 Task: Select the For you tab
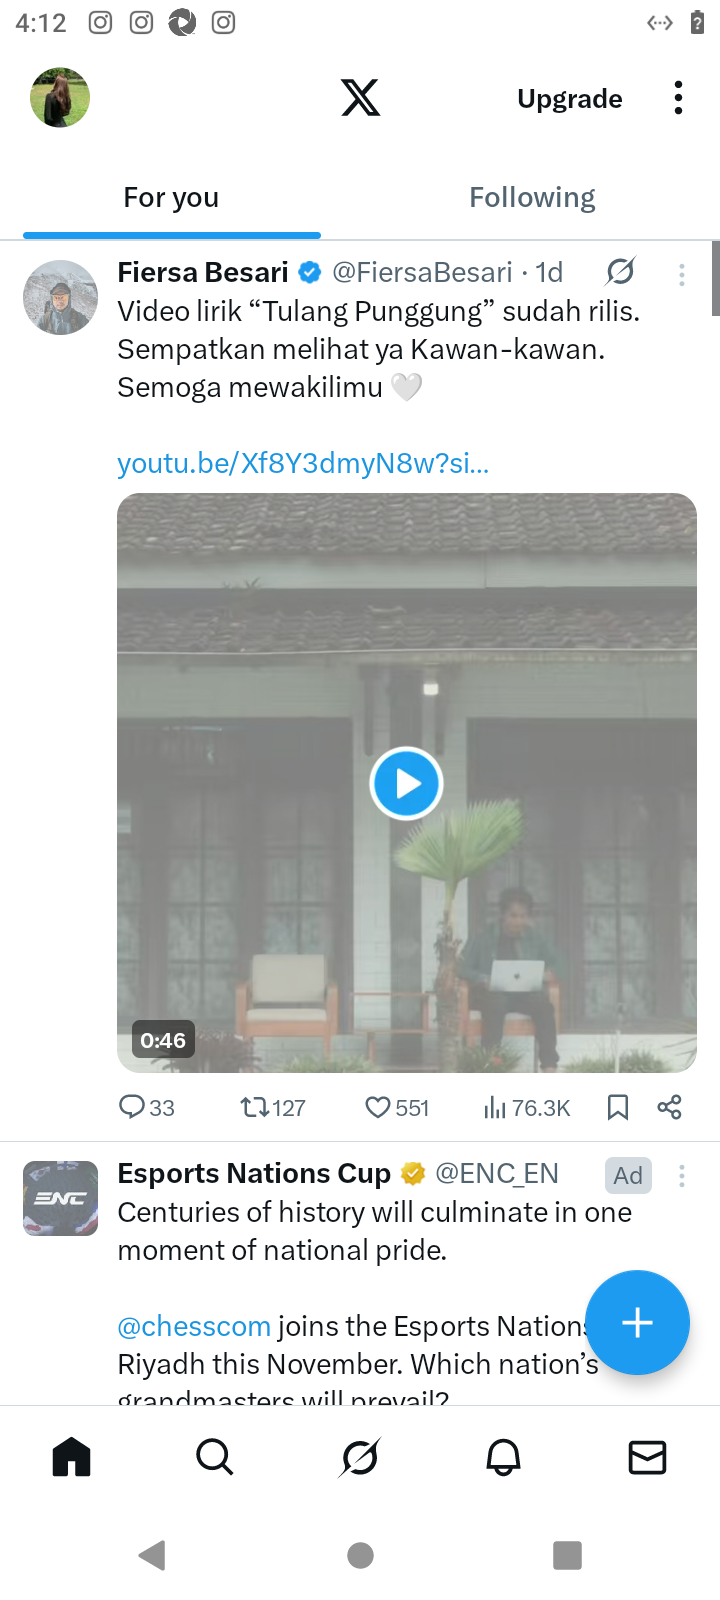[x=171, y=198]
